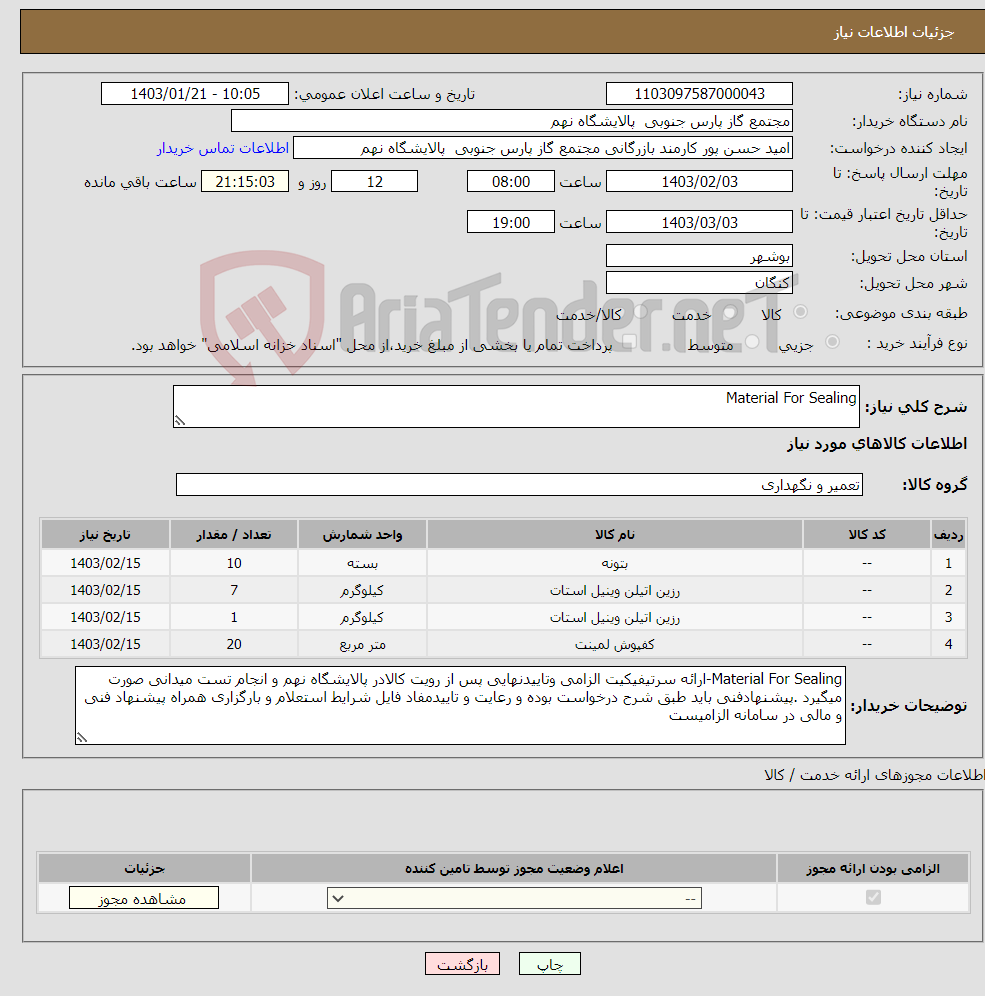Click the need number field 1103097587000043
985x996 pixels.
pyautogui.click(x=699, y=94)
